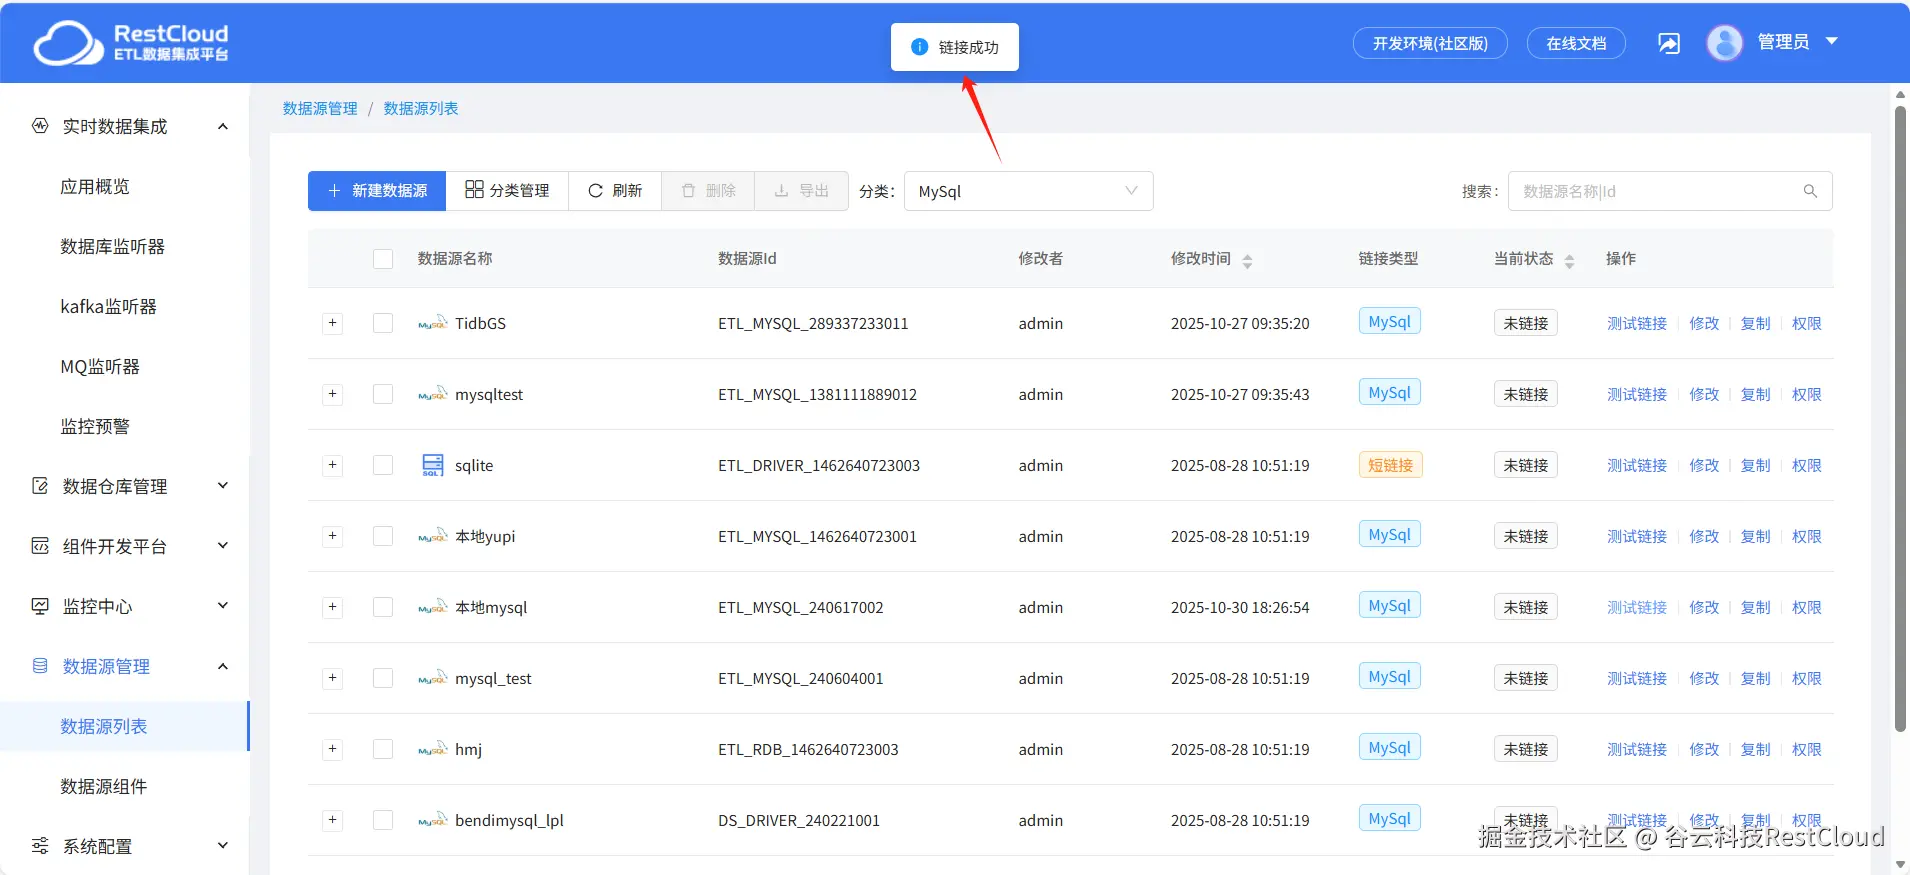Click 测试链接 for the 本地mysql row
This screenshot has height=875, width=1910.
click(1637, 607)
